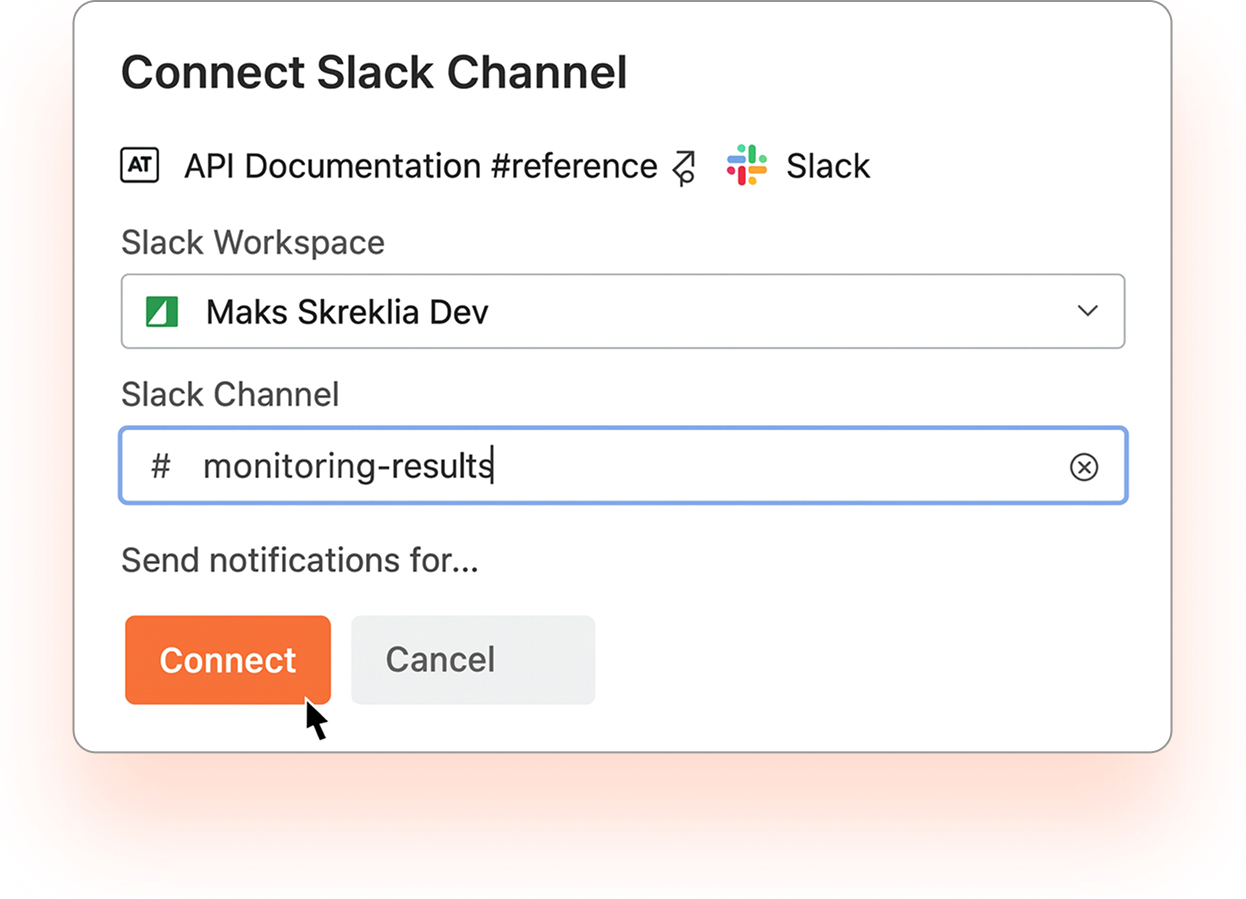Click the hash symbol in the channel field
Viewport: 1246px width, 899px height.
160,466
